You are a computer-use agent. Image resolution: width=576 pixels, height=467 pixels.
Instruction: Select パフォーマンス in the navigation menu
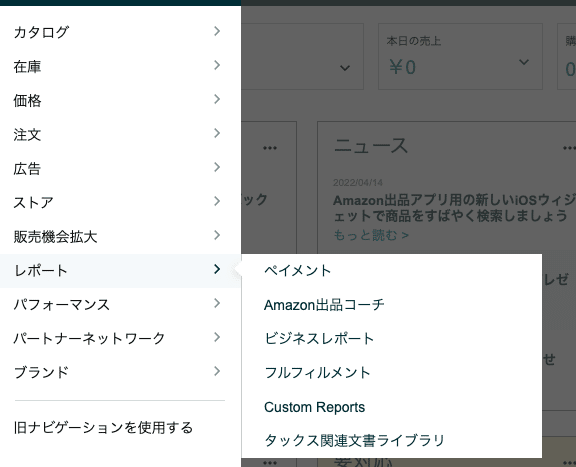pos(120,304)
